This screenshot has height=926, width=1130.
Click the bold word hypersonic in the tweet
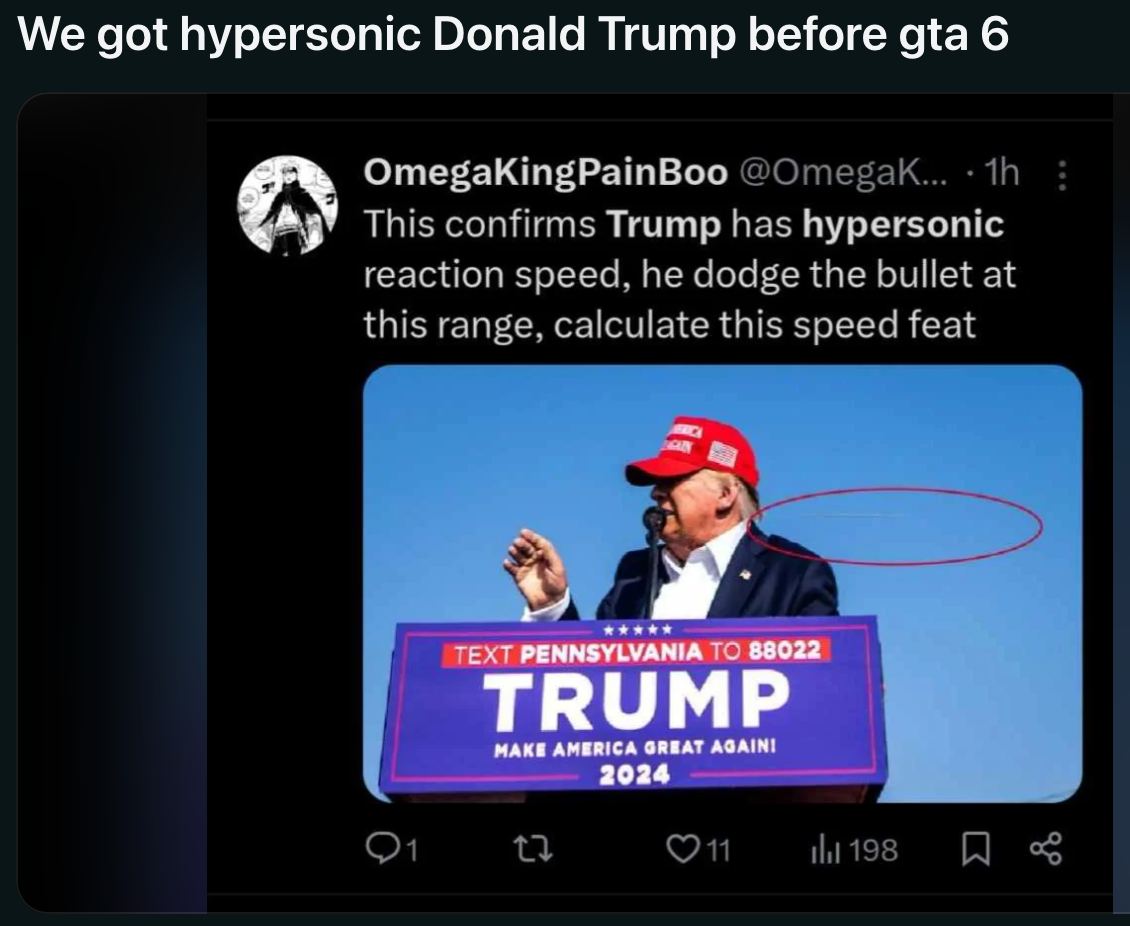point(903,224)
